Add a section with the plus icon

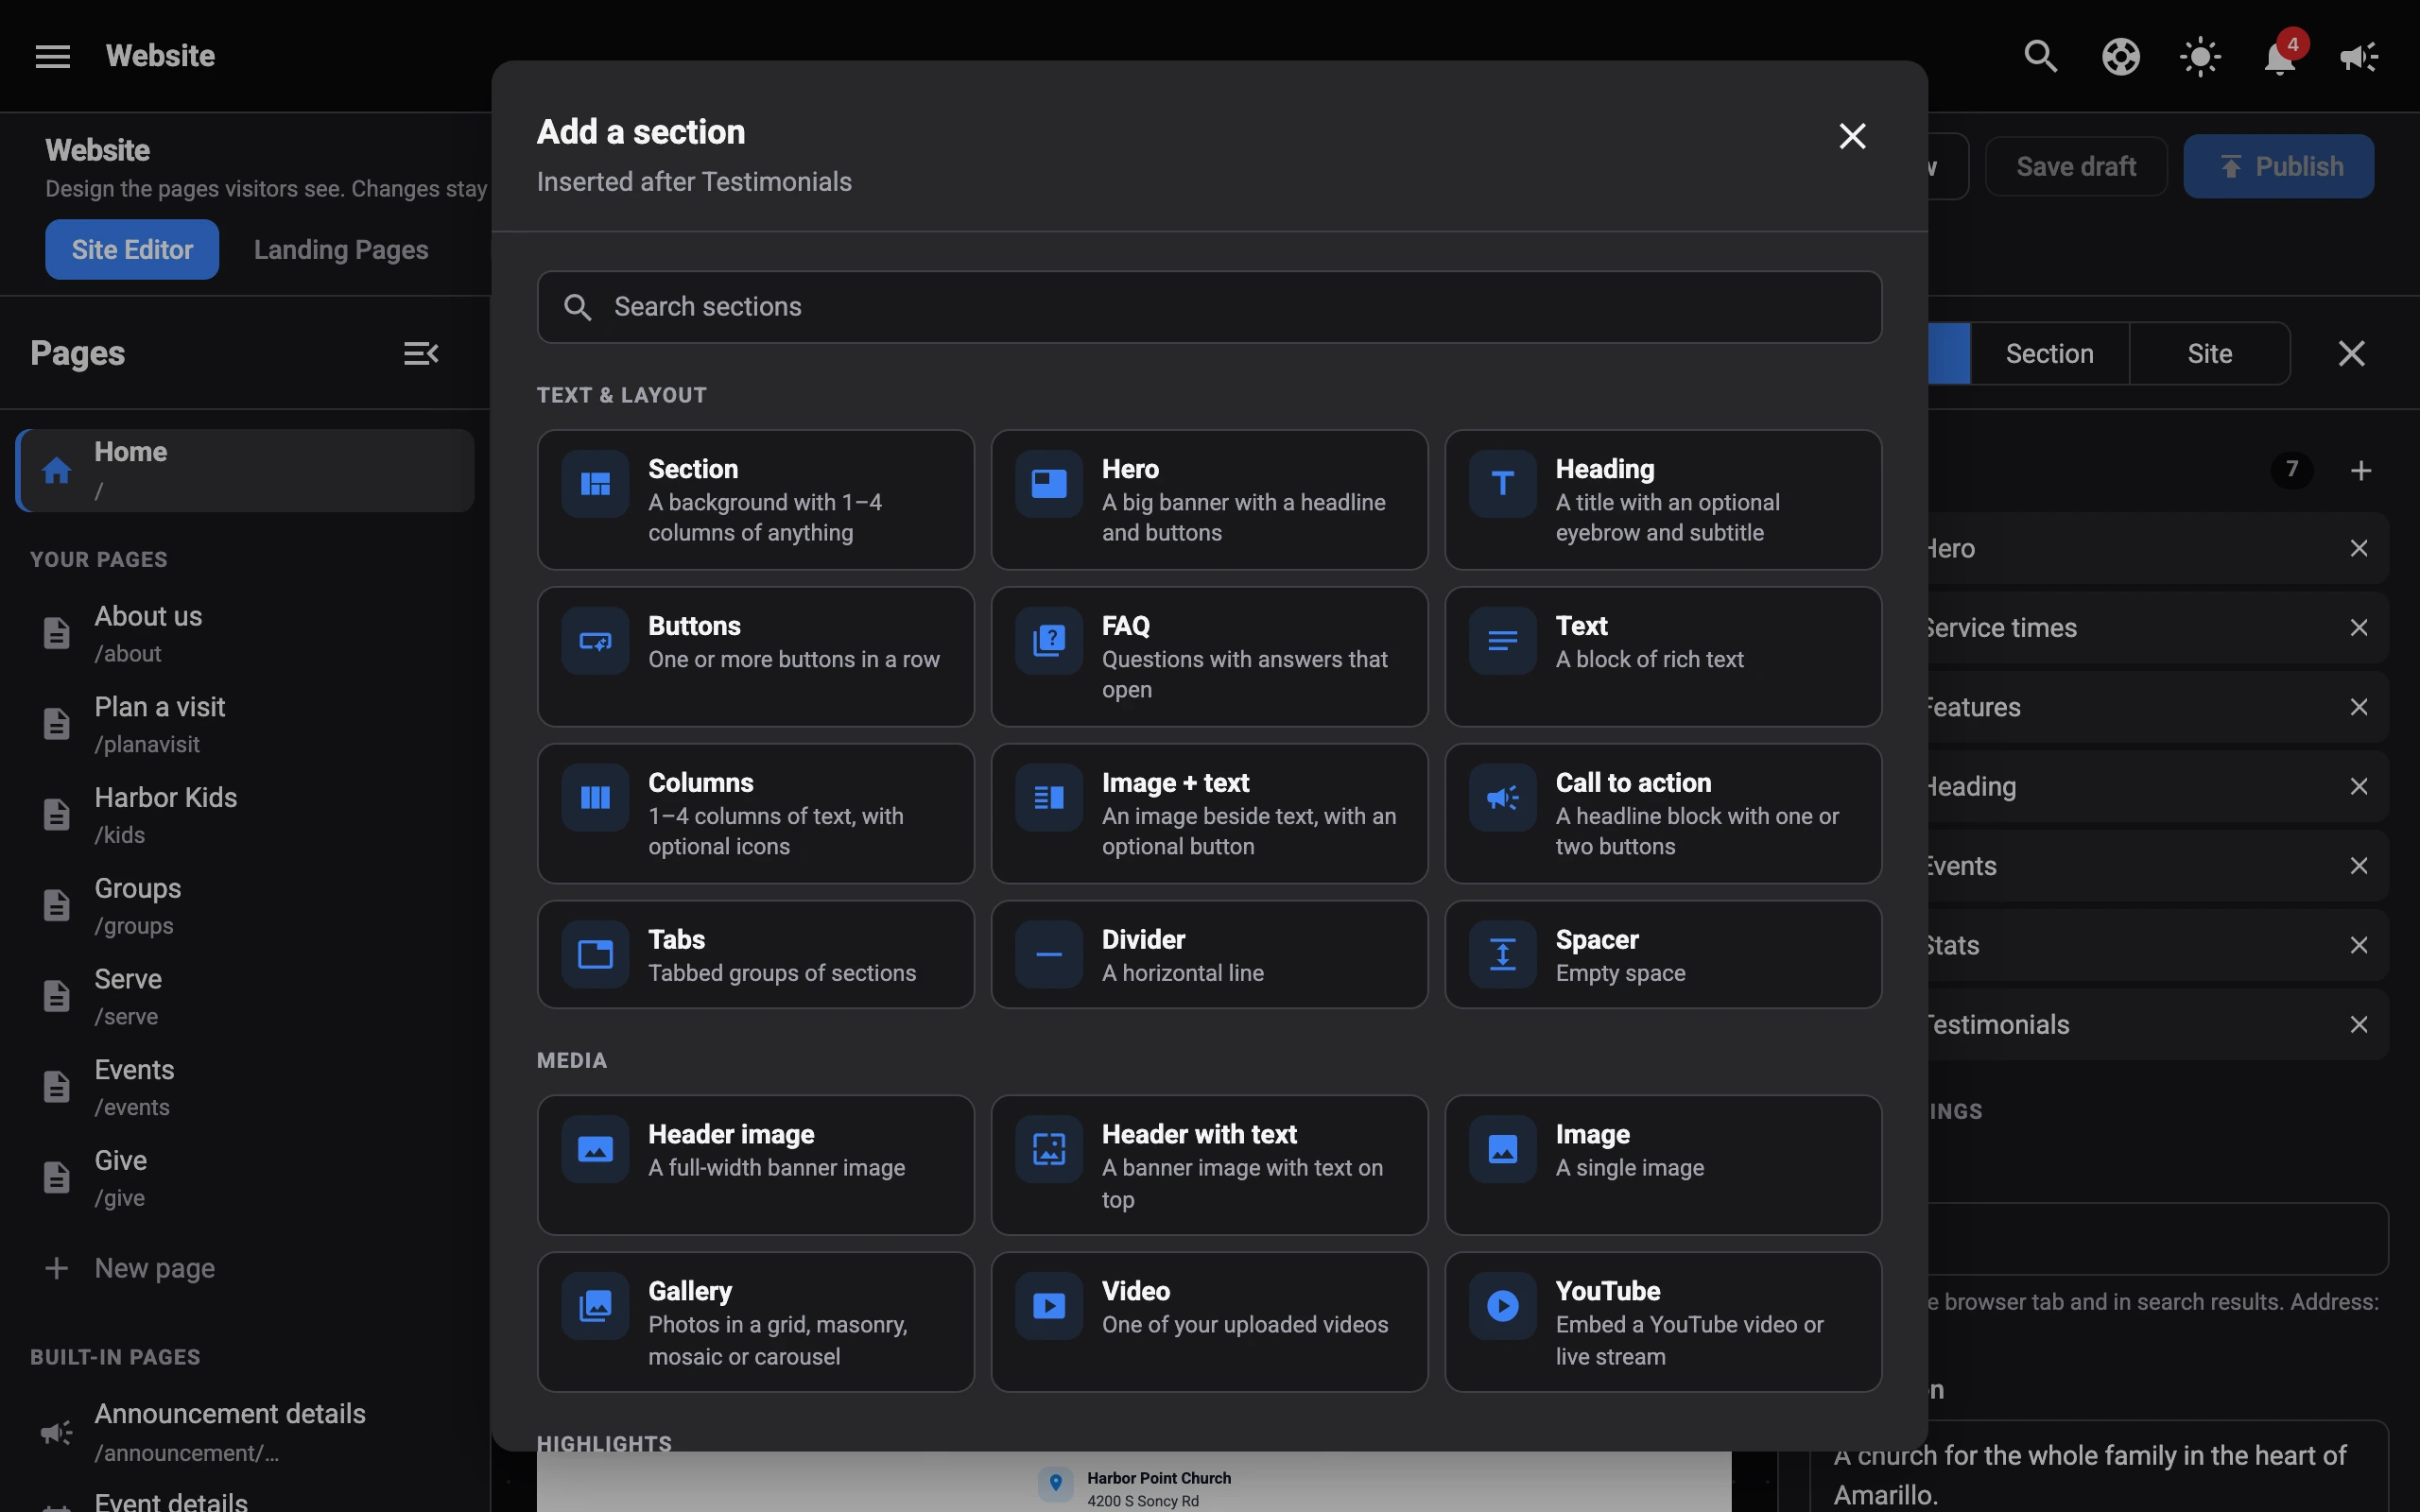click(x=2361, y=470)
